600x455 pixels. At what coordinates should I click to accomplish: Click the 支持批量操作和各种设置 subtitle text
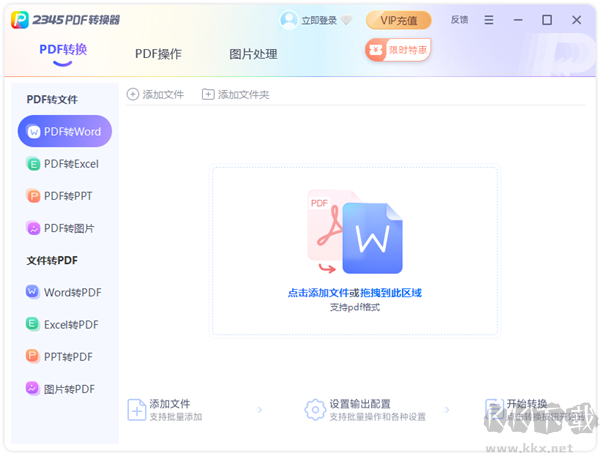pos(378,417)
